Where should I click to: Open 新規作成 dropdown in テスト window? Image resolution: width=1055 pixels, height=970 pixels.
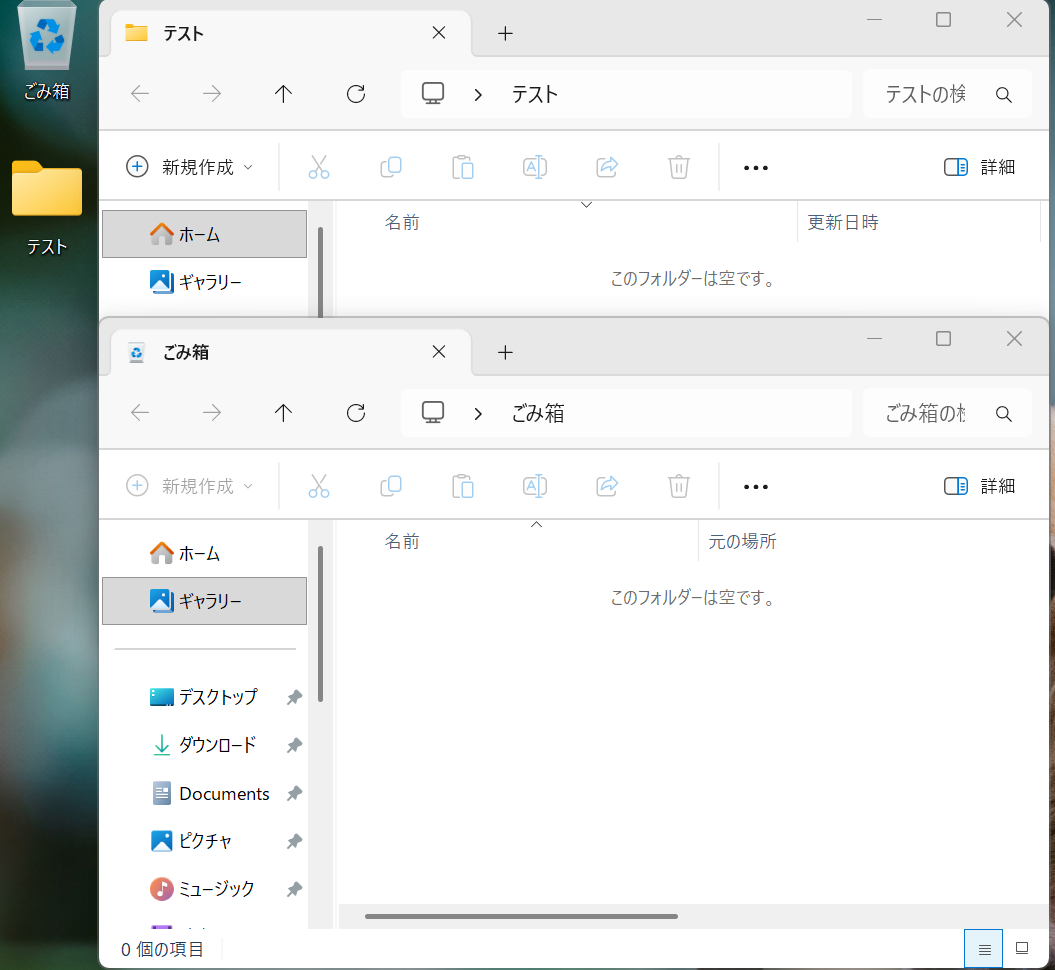(x=190, y=167)
